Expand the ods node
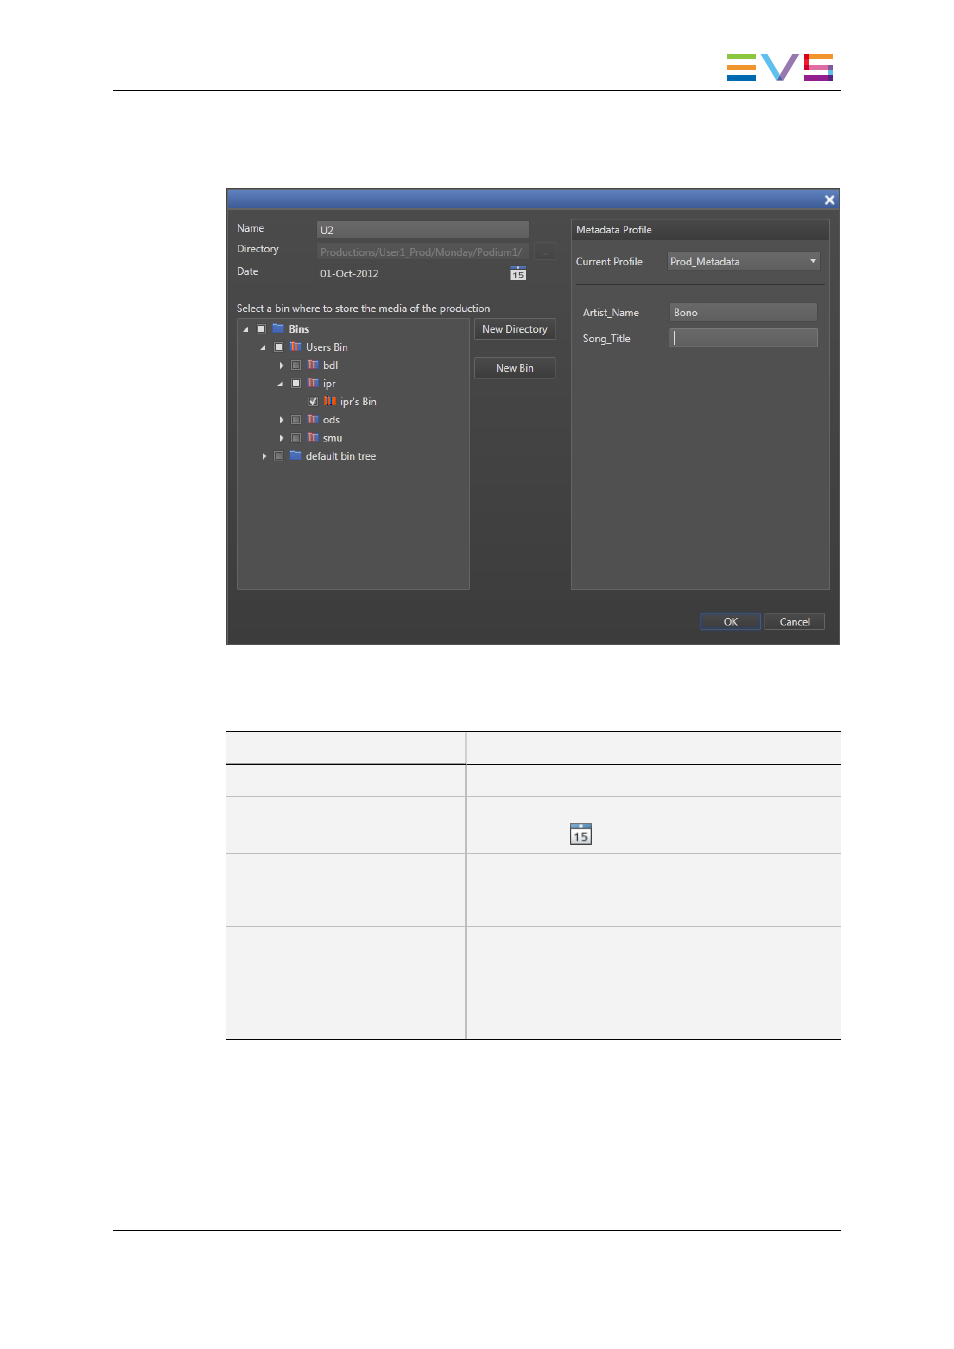Screen dimensions: 954x1349 coord(281,420)
